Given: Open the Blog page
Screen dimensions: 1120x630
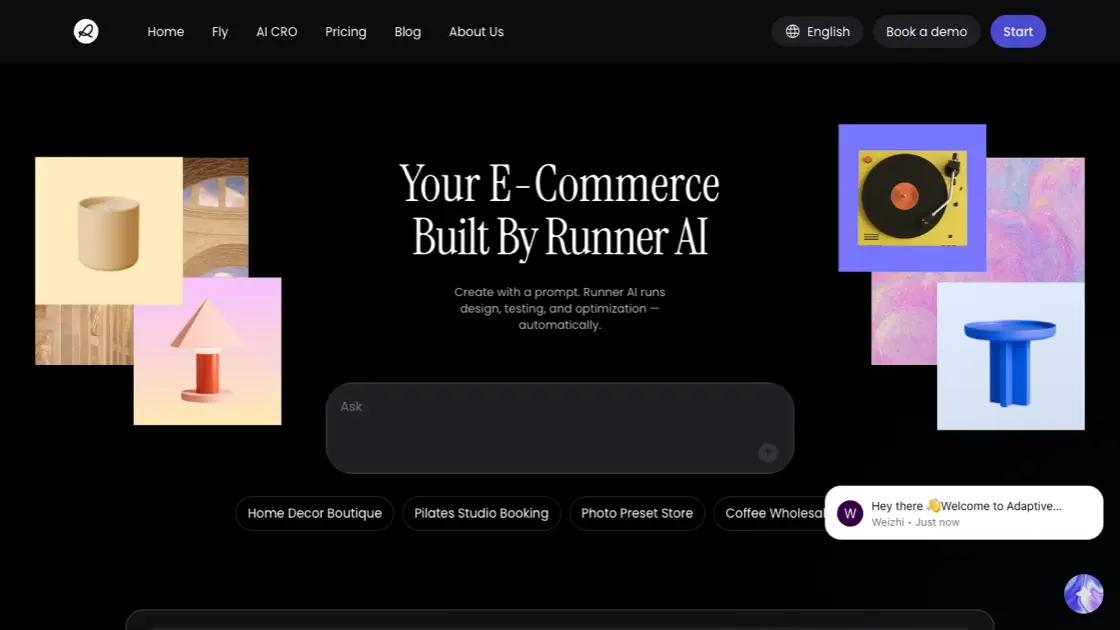Looking at the screenshot, I should [408, 31].
